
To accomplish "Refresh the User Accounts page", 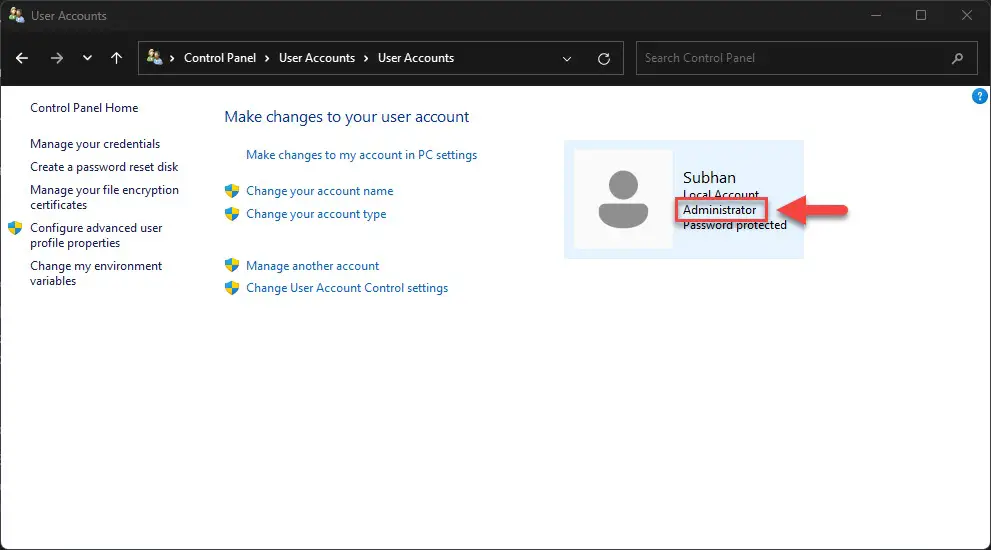I will (x=604, y=58).
